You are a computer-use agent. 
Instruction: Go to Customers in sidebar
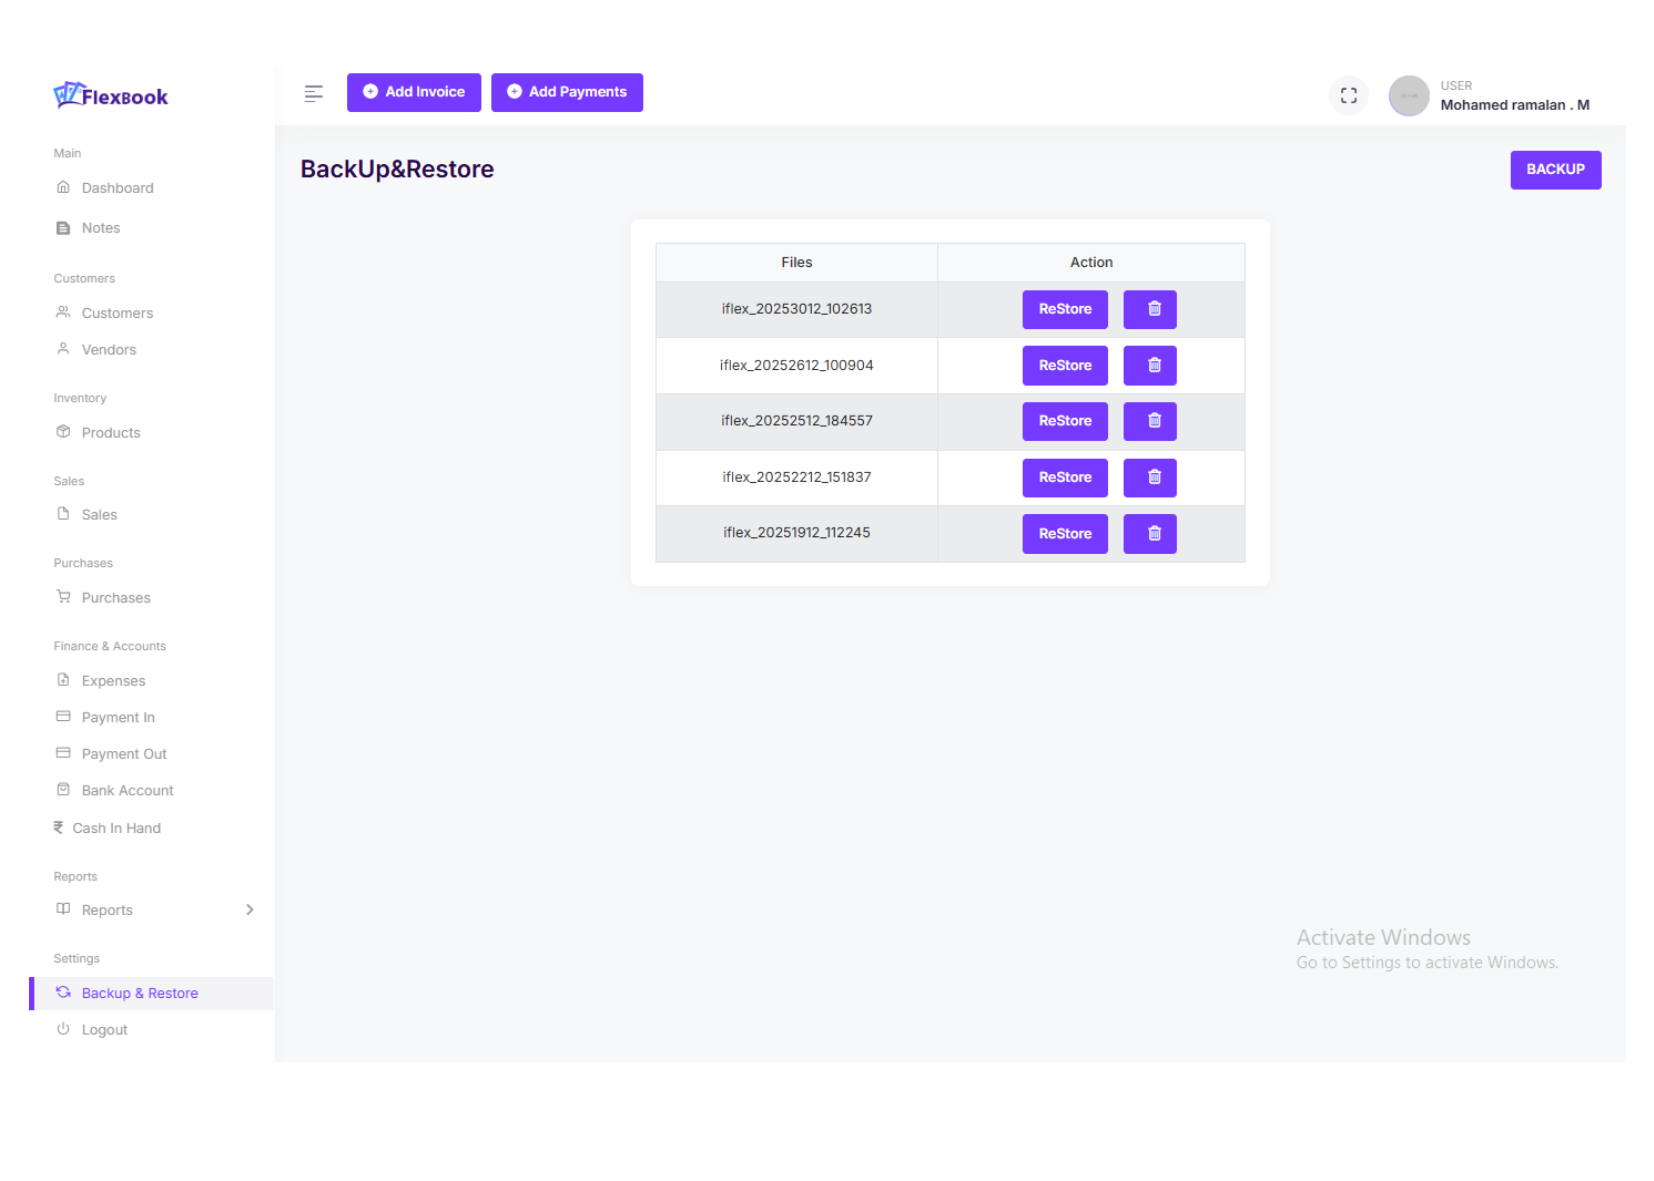coord(117,313)
